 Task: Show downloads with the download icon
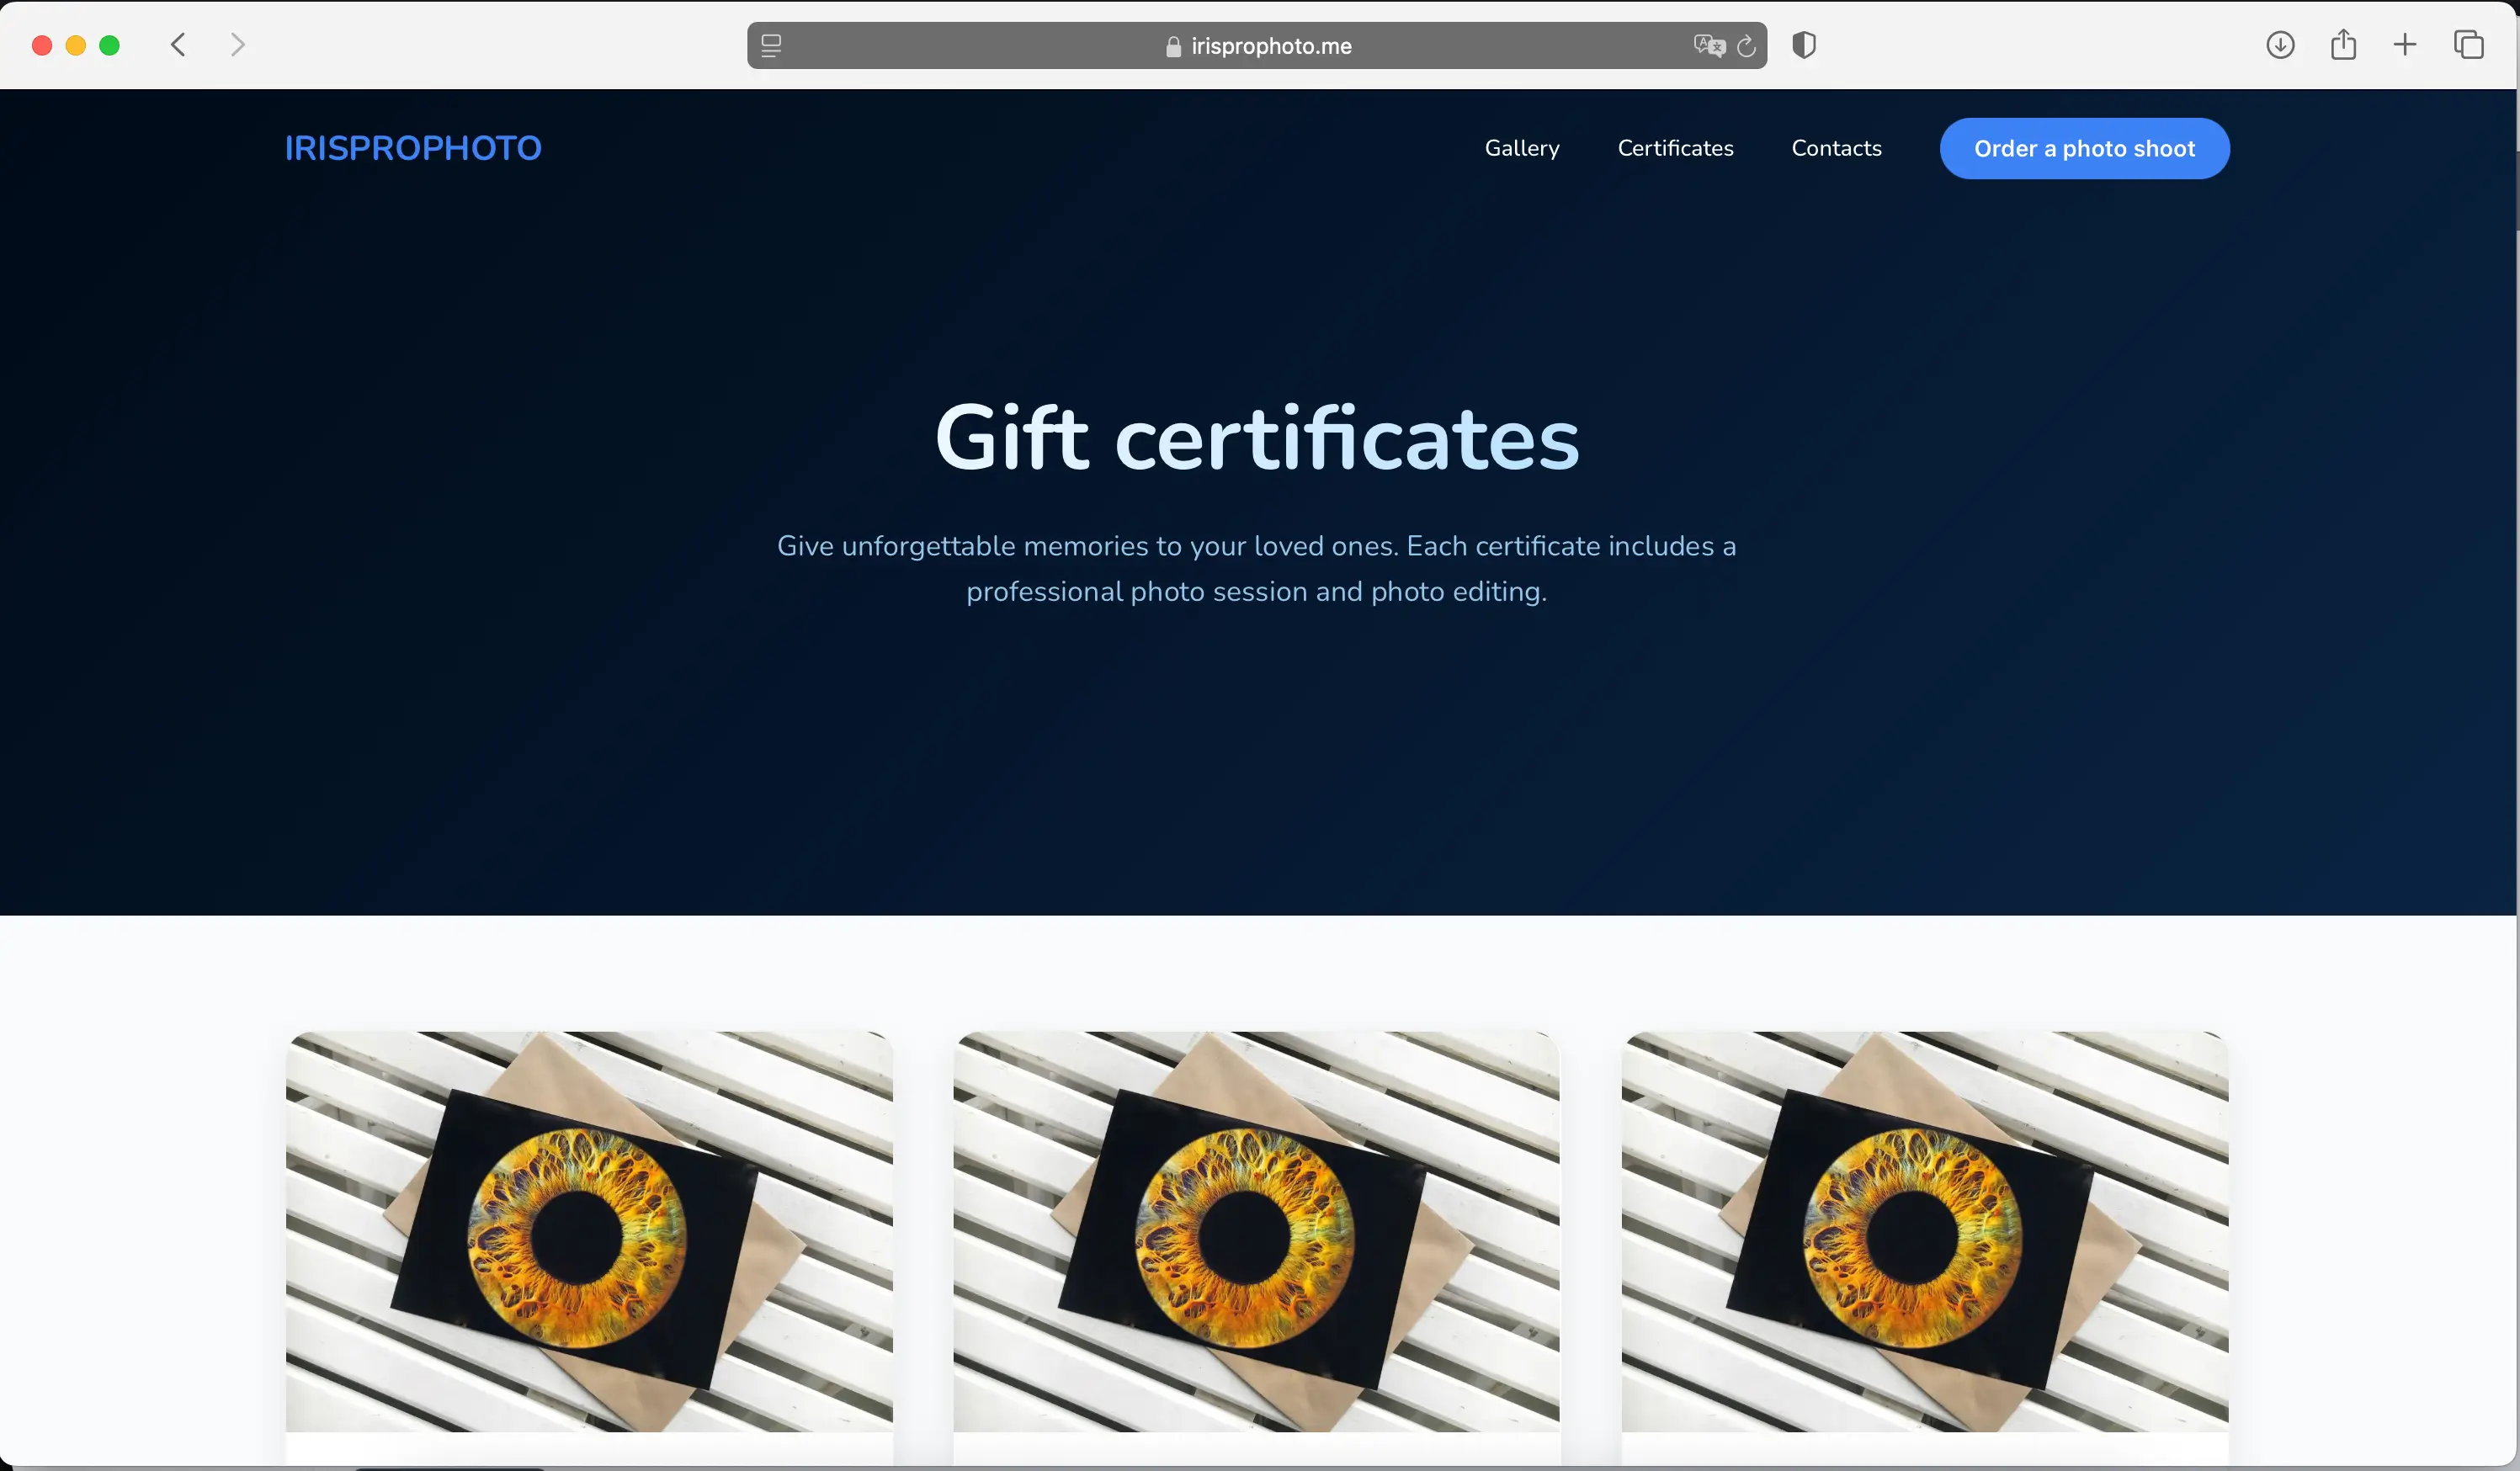pyautogui.click(x=2280, y=45)
